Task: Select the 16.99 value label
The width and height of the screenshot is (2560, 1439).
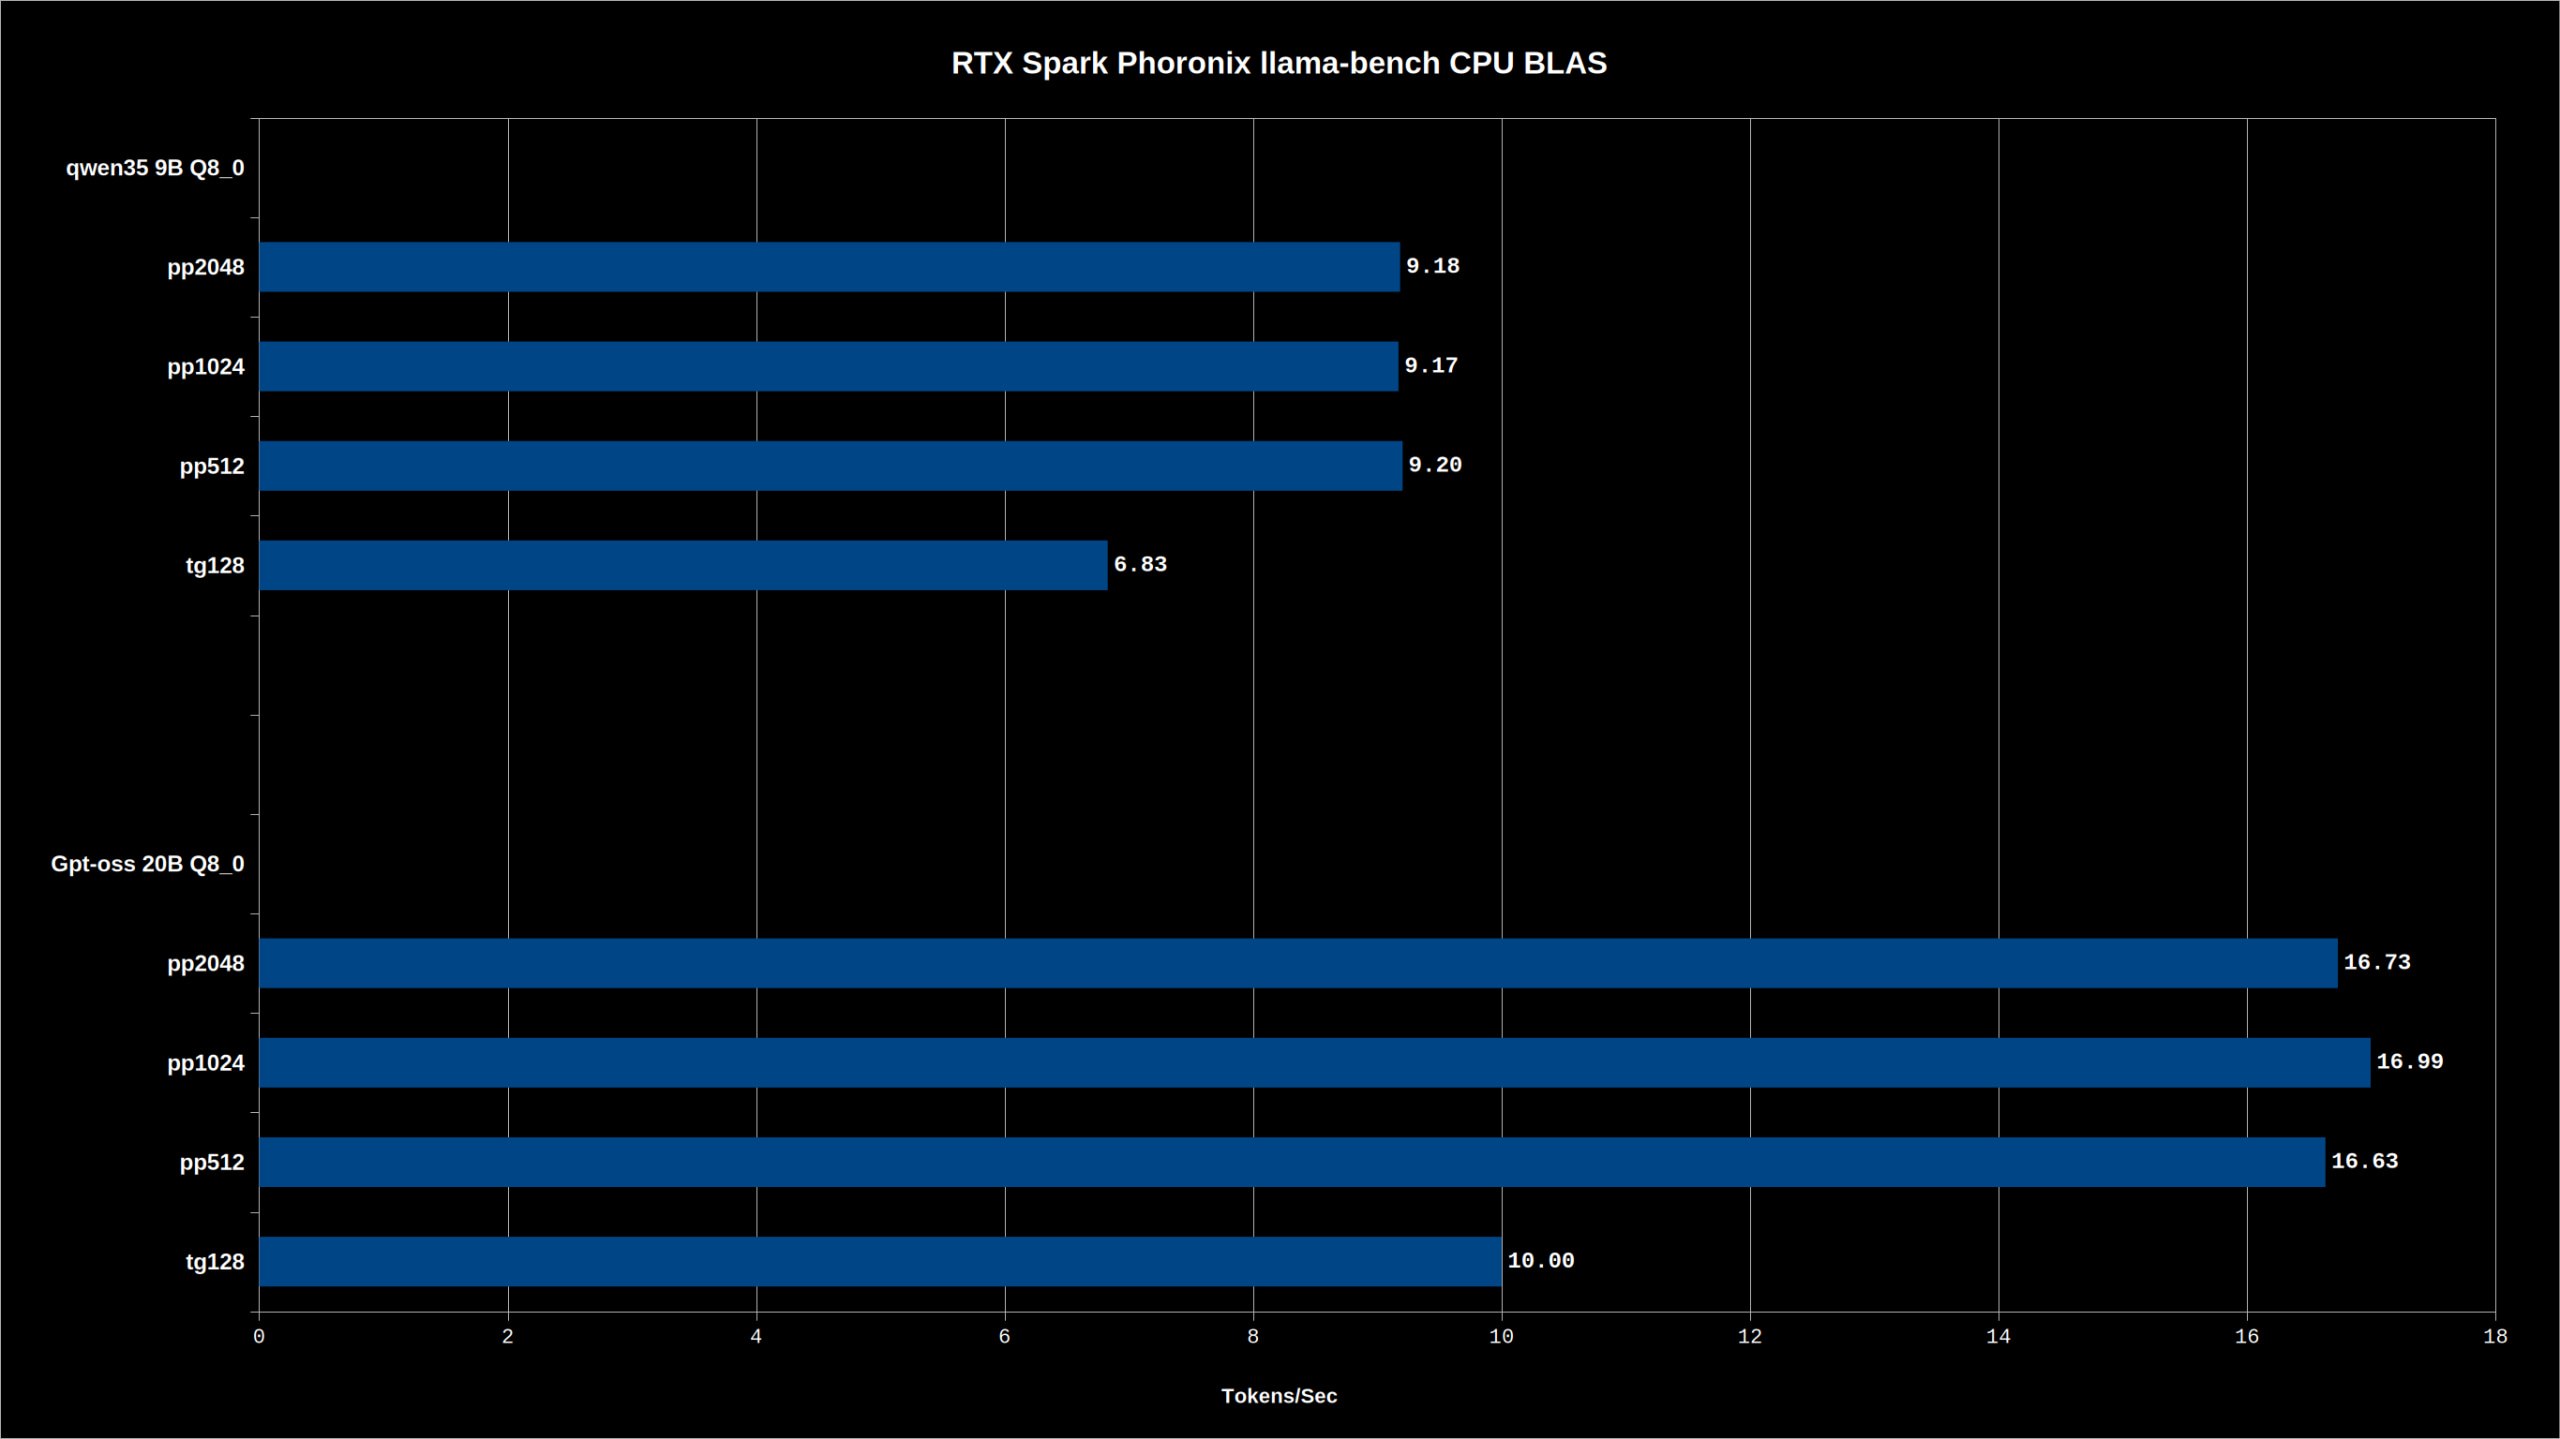Action: coord(2410,1061)
